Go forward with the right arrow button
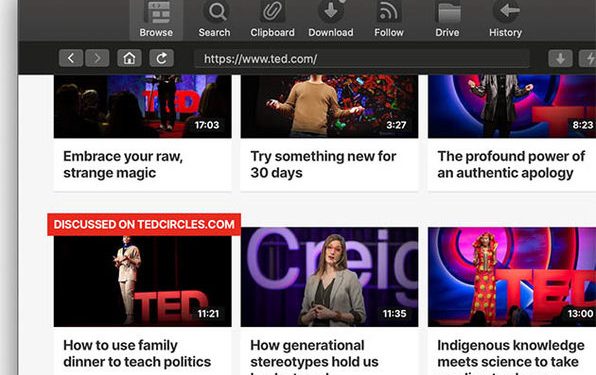Image resolution: width=596 pixels, height=375 pixels. click(x=97, y=58)
